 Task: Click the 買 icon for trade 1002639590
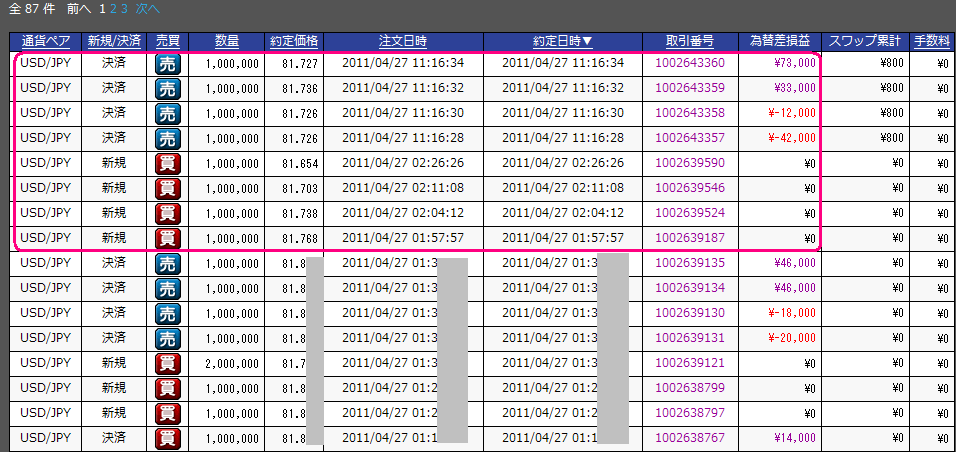click(168, 163)
